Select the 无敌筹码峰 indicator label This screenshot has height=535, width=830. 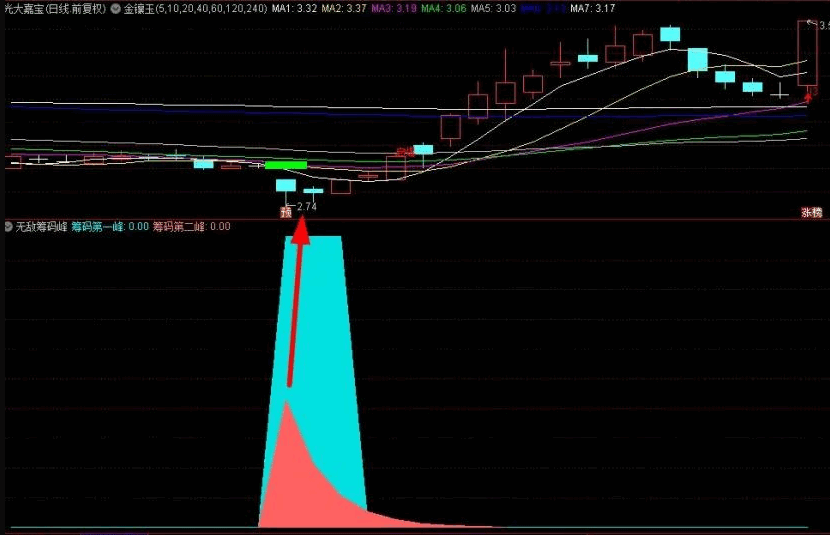click(x=41, y=226)
